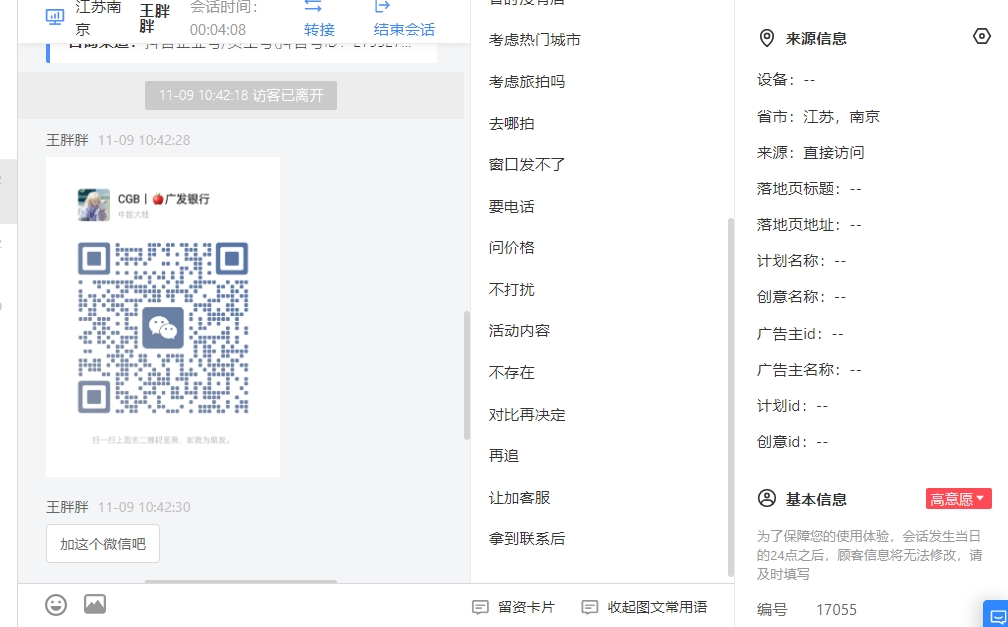Click the 转接 transfer link
1008x627 pixels.
(320, 30)
